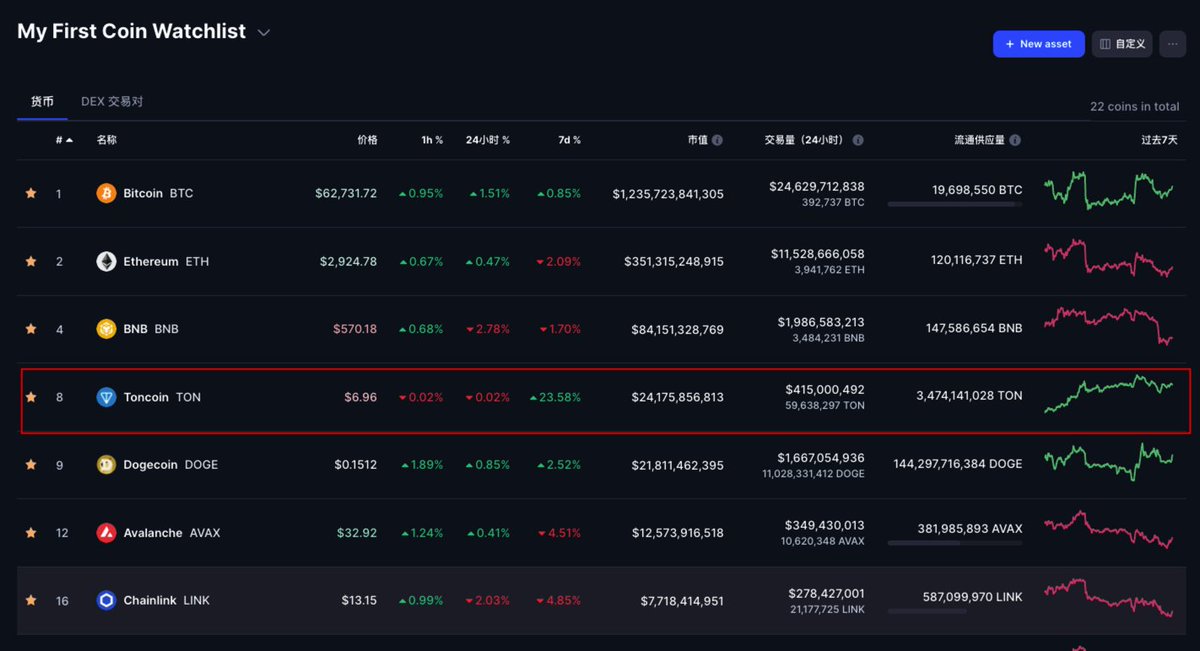Switch to the 货币 tab
The image size is (1200, 651).
pyautogui.click(x=42, y=102)
